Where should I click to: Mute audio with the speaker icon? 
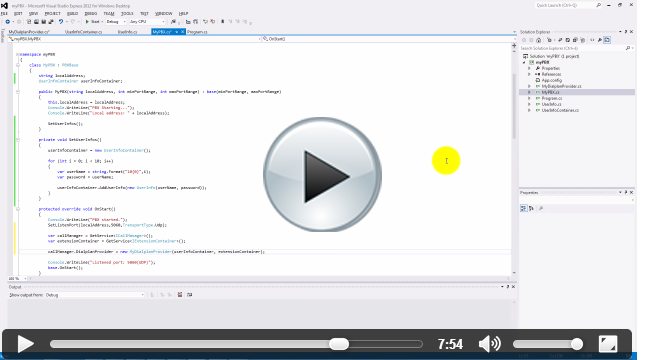(490, 344)
